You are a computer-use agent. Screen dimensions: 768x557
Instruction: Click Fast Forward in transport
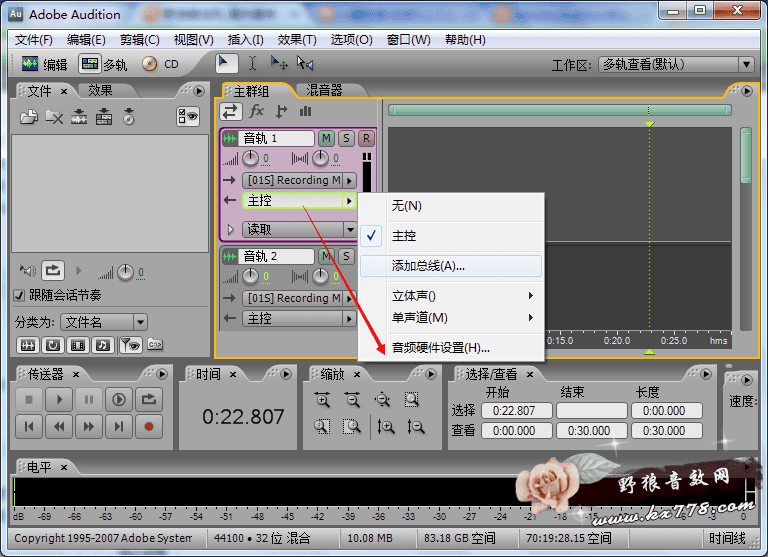(x=89, y=427)
